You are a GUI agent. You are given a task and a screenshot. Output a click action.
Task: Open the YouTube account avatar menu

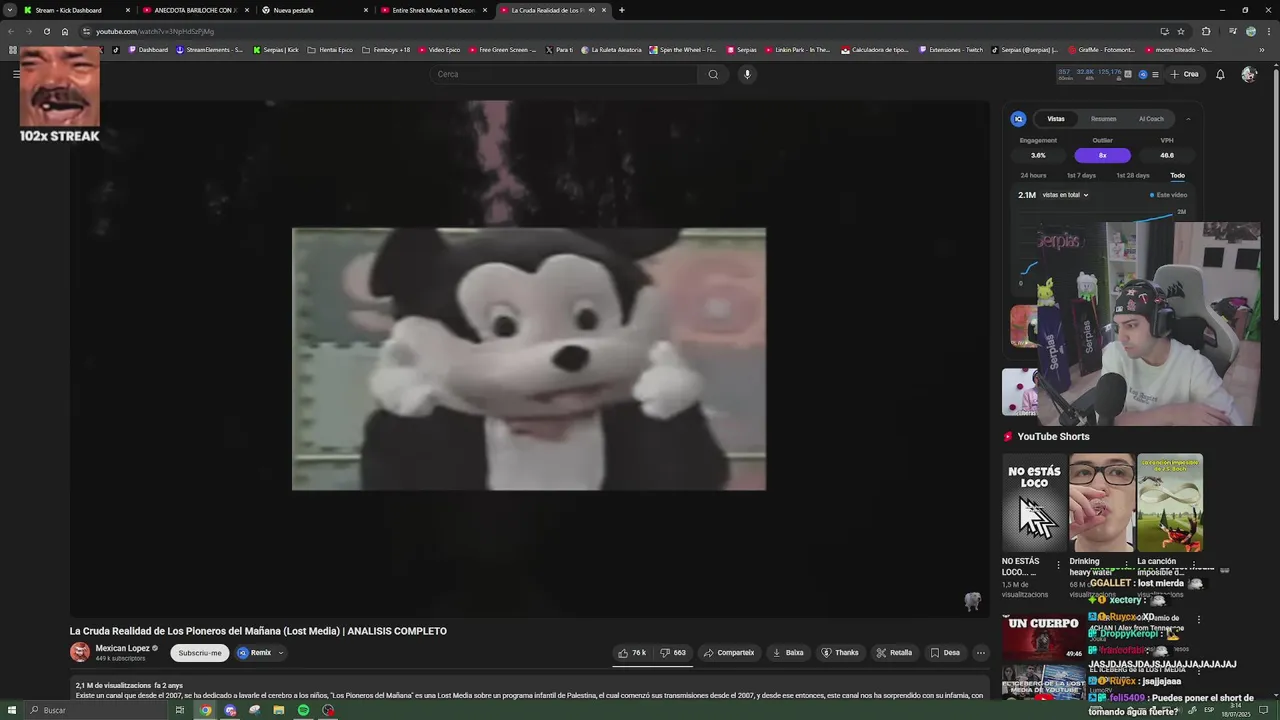1248,74
